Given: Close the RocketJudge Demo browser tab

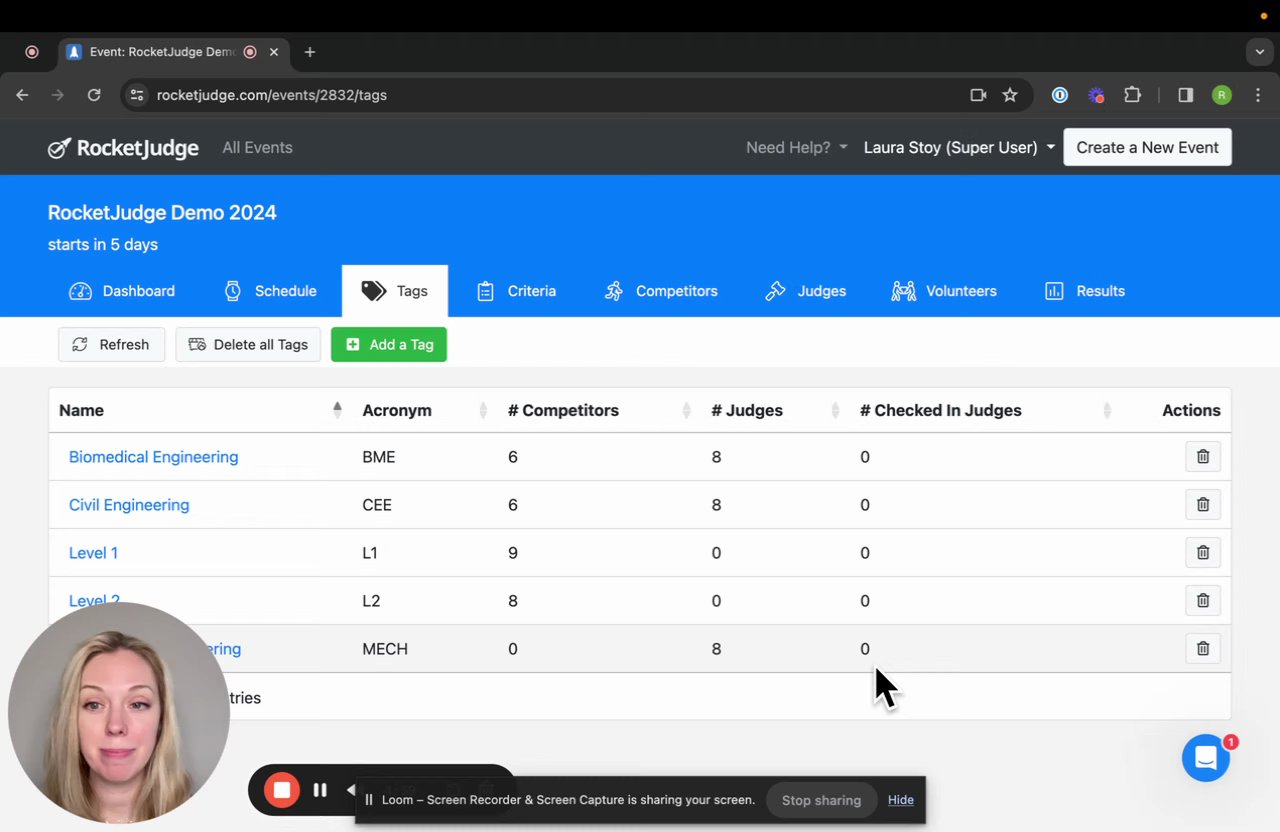Looking at the screenshot, I should pyautogui.click(x=274, y=52).
